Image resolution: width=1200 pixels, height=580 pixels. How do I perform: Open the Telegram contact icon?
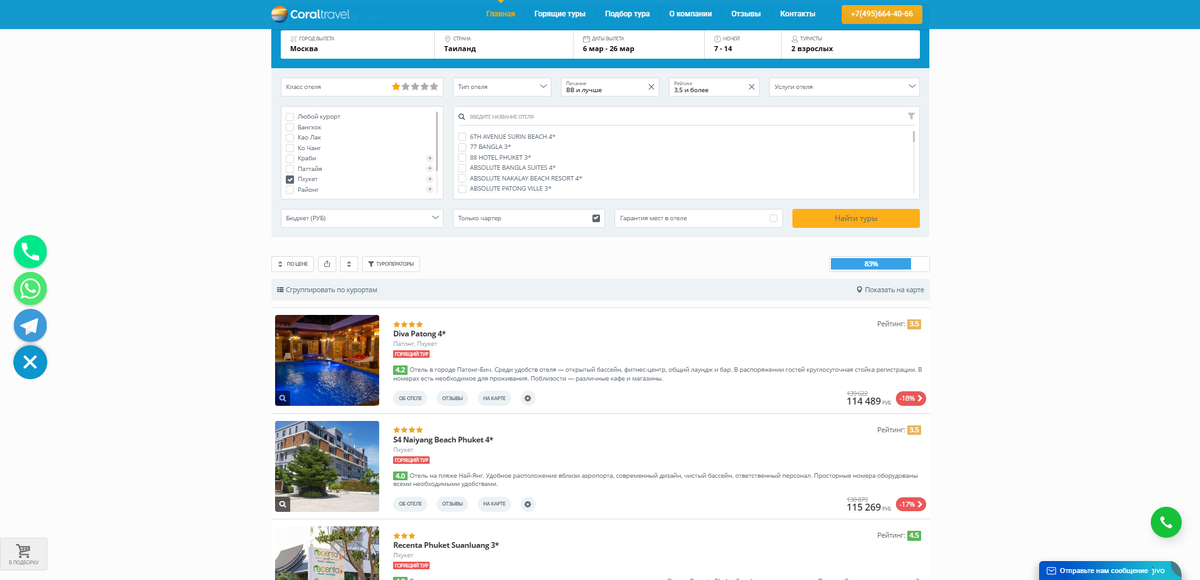(x=30, y=325)
